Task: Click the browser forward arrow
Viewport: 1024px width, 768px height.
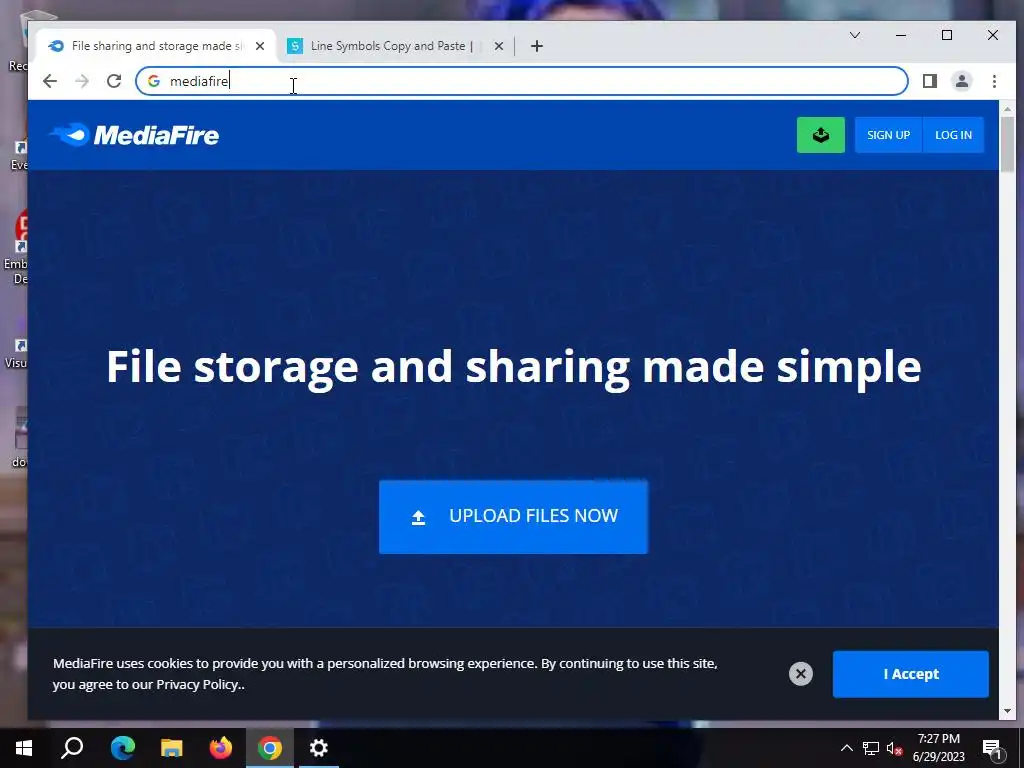Action: [82, 81]
